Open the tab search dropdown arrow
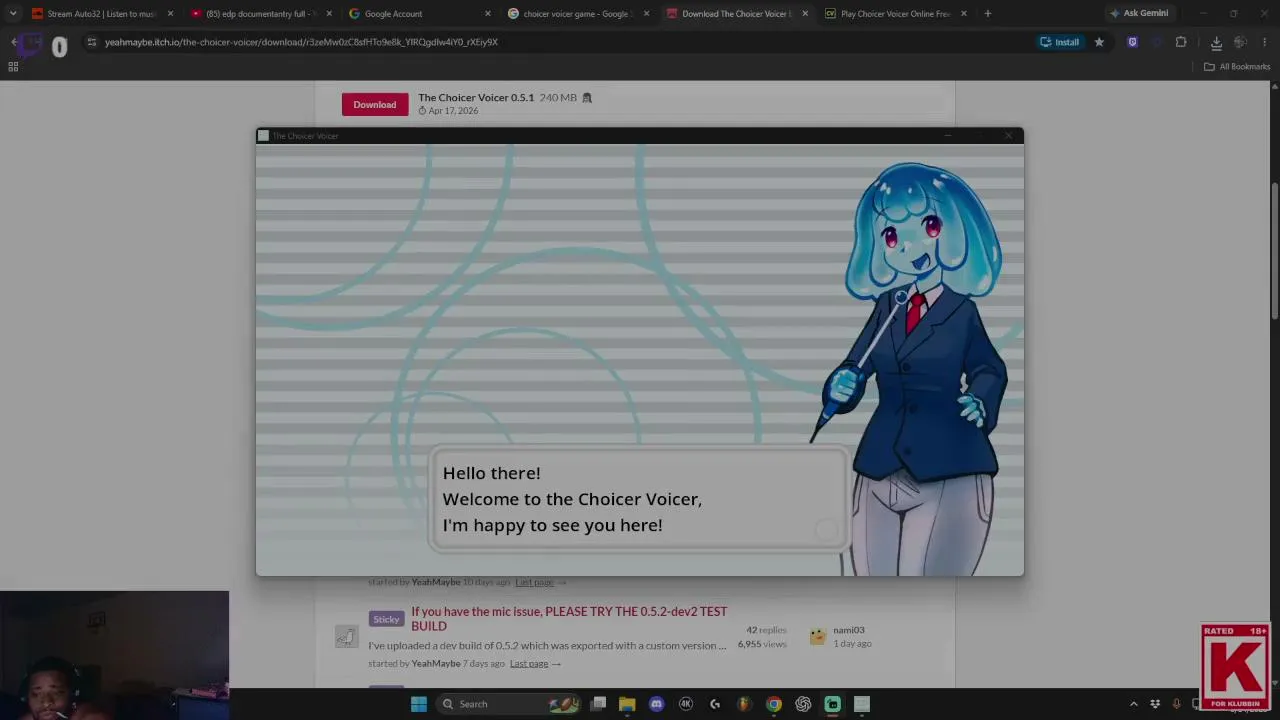Screen dimensions: 1280x720 (x=13, y=14)
